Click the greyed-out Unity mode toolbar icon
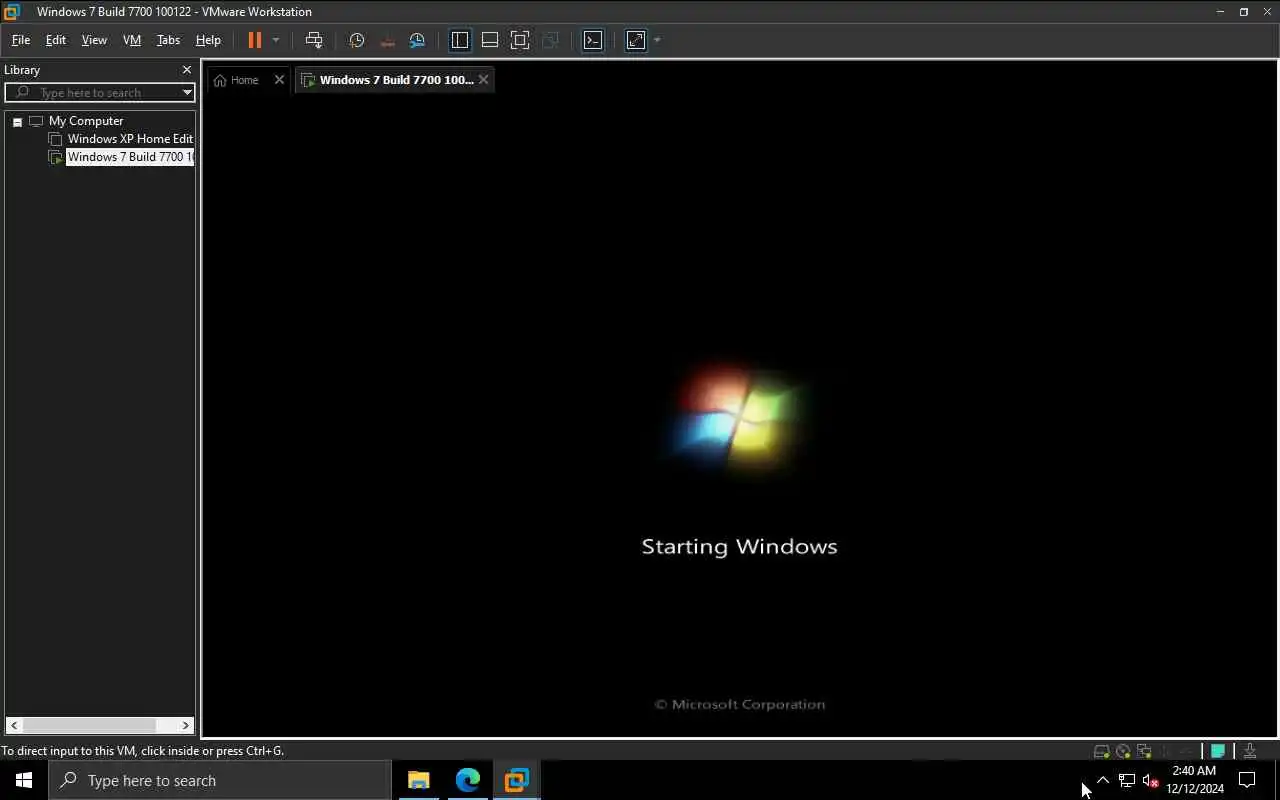The height and width of the screenshot is (800, 1280). [550, 40]
